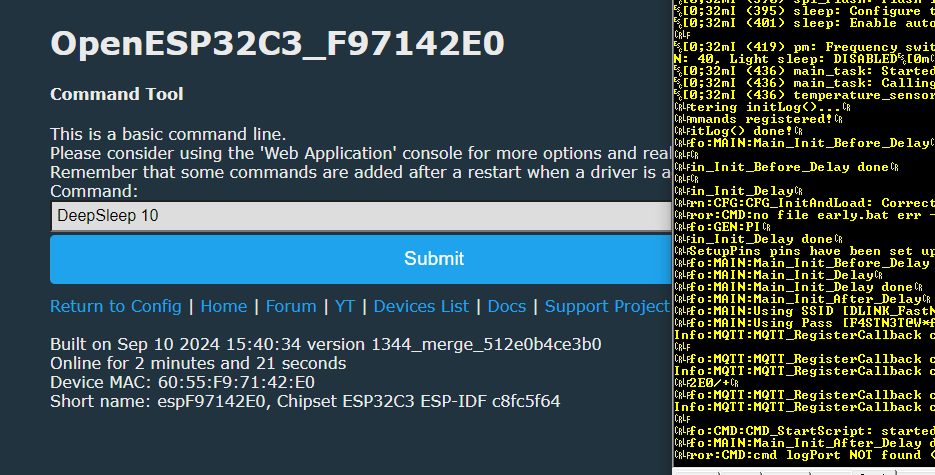The width and height of the screenshot is (935, 475).
Task: Click terminal line 'mmands registered!'
Action: click(758, 119)
